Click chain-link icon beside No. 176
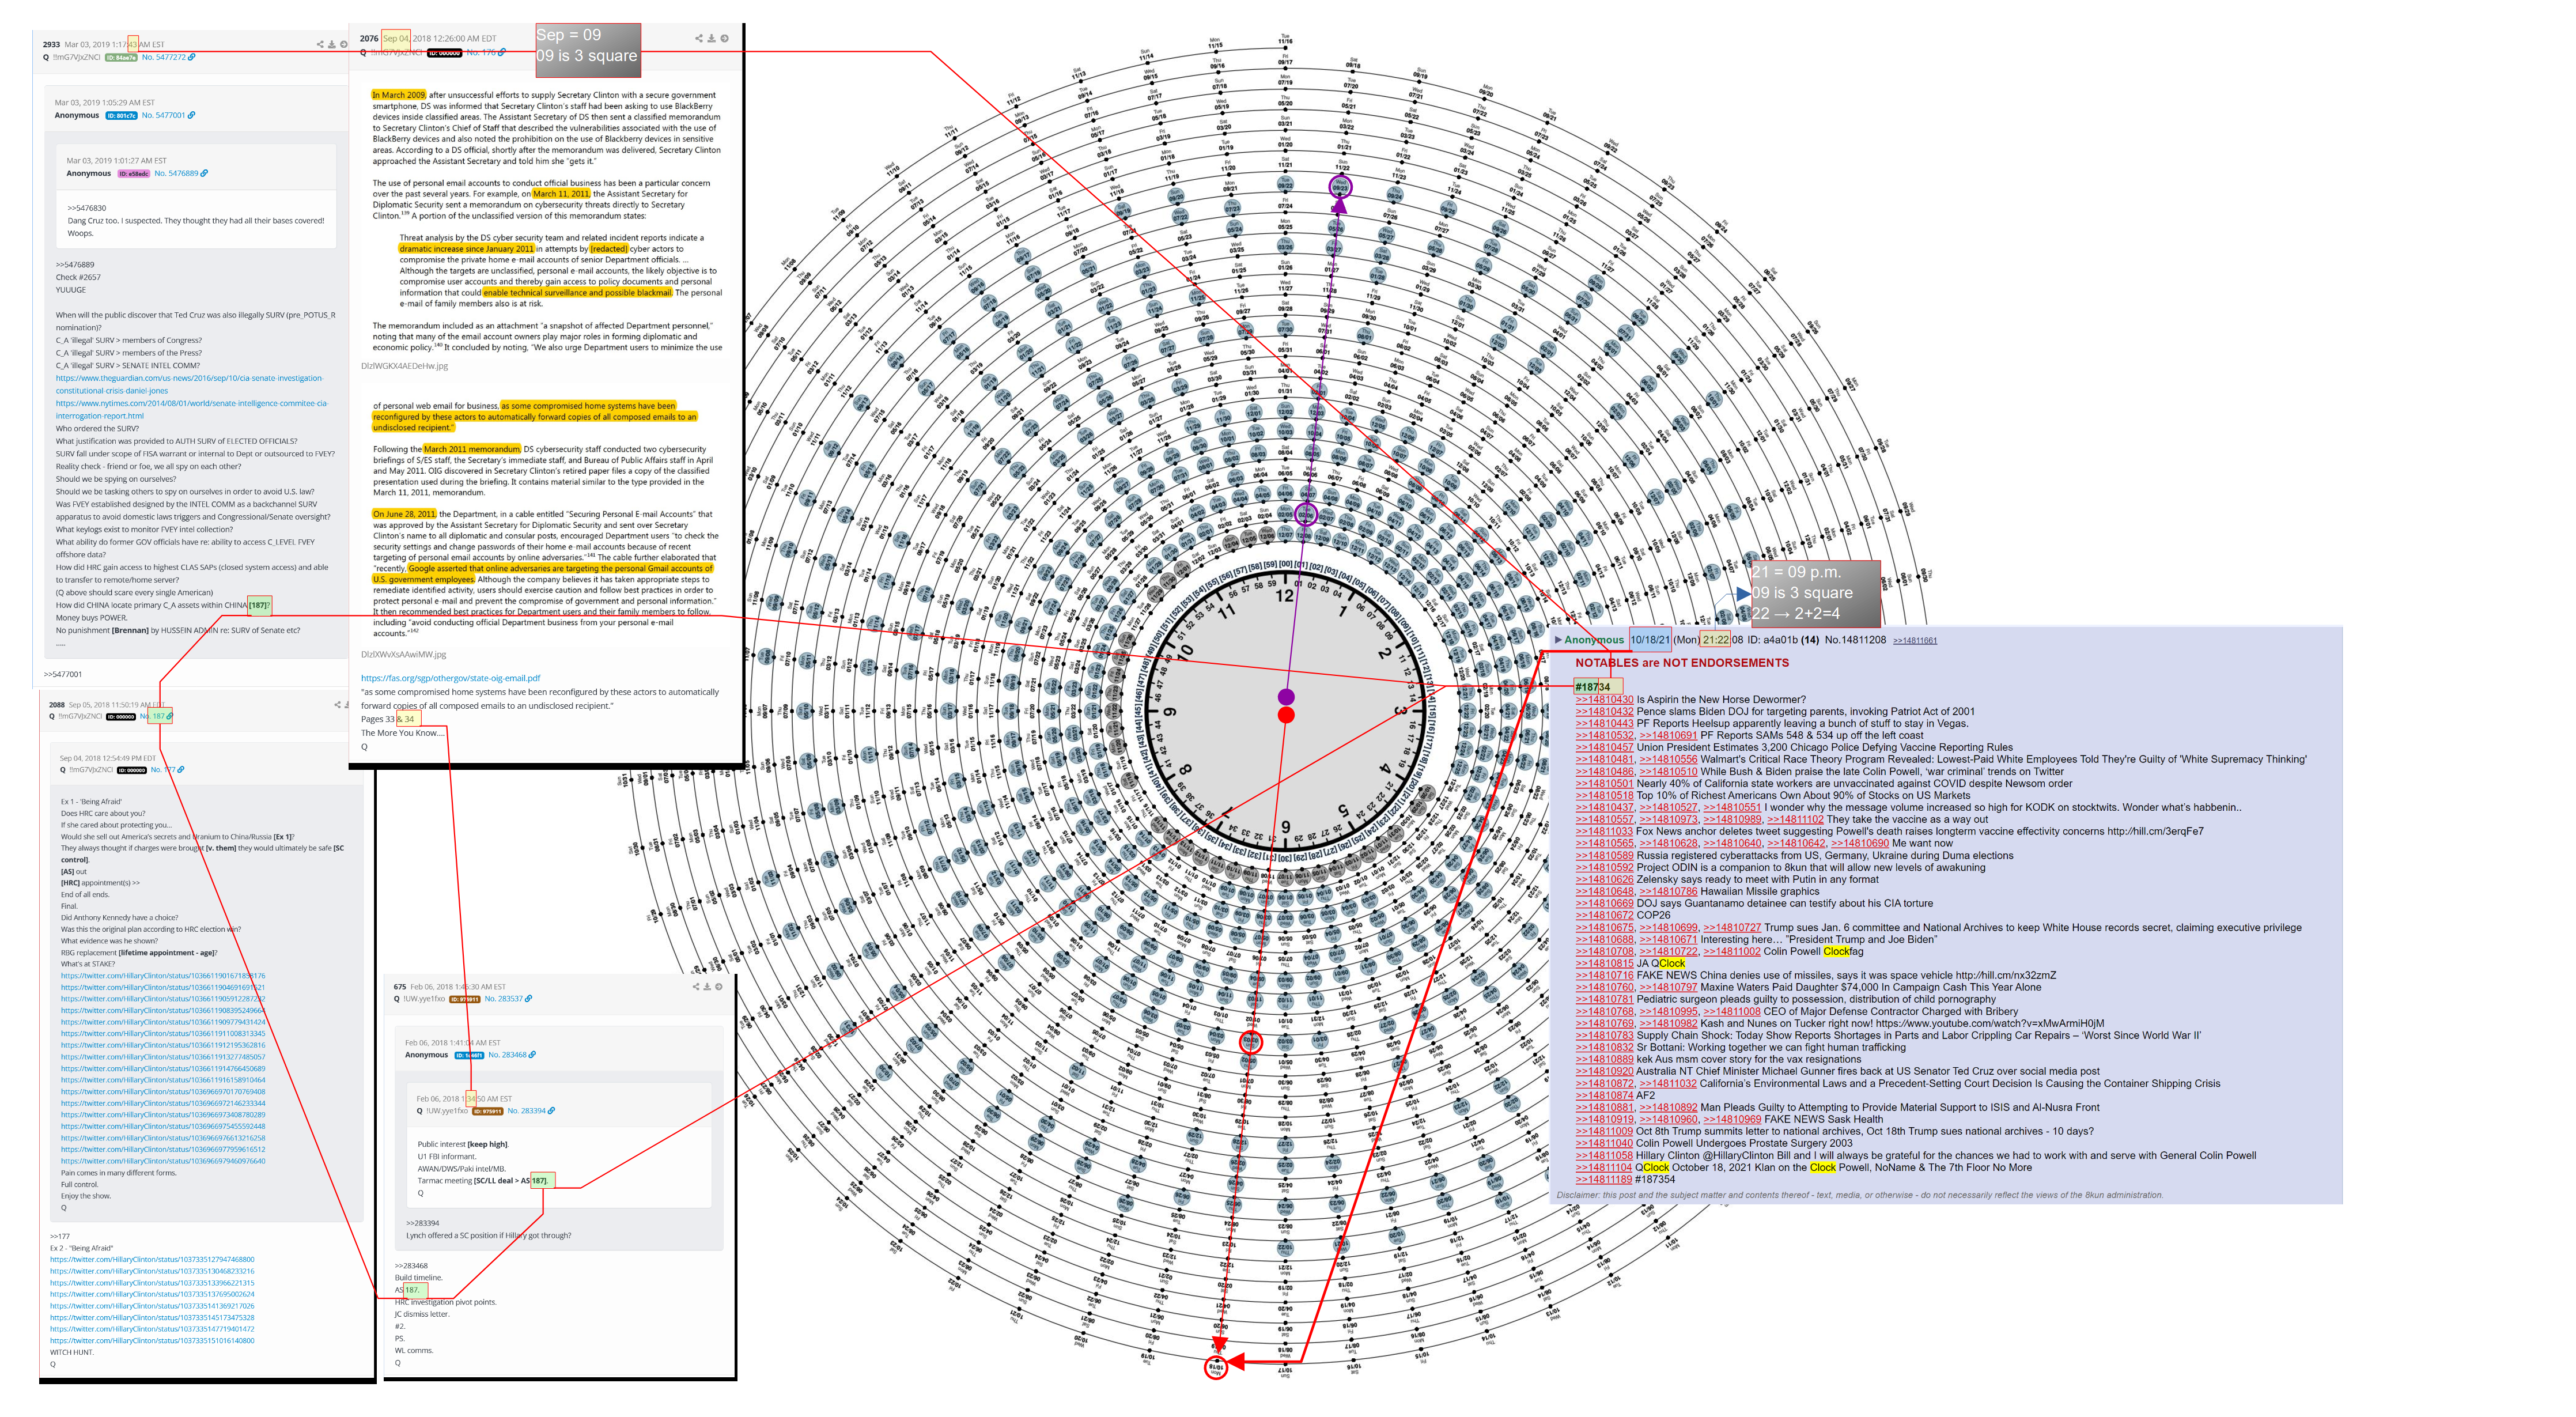 pos(502,52)
